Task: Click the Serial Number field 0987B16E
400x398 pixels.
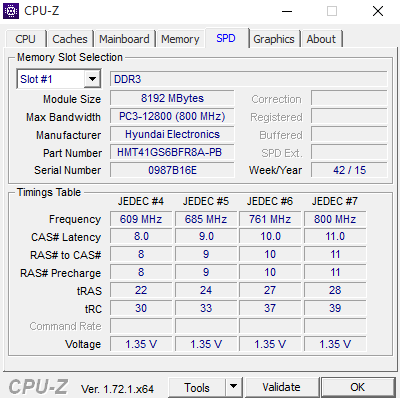Action: 172,170
